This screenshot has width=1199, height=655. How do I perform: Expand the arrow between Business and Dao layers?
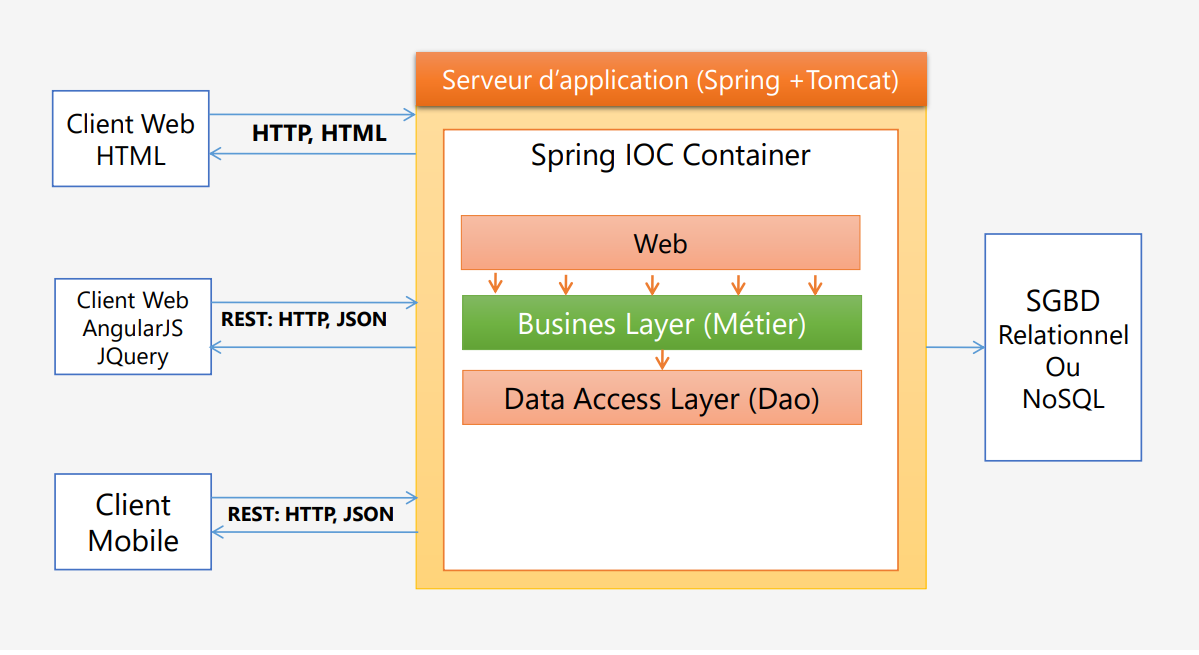tap(662, 360)
